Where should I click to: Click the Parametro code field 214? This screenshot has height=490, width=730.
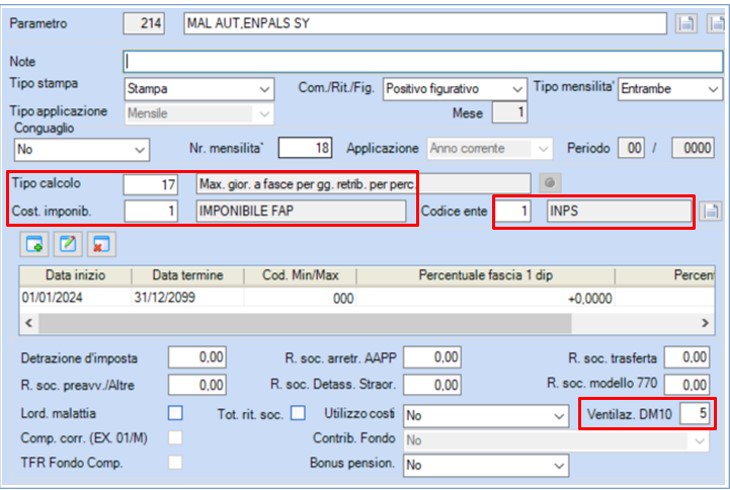point(144,23)
